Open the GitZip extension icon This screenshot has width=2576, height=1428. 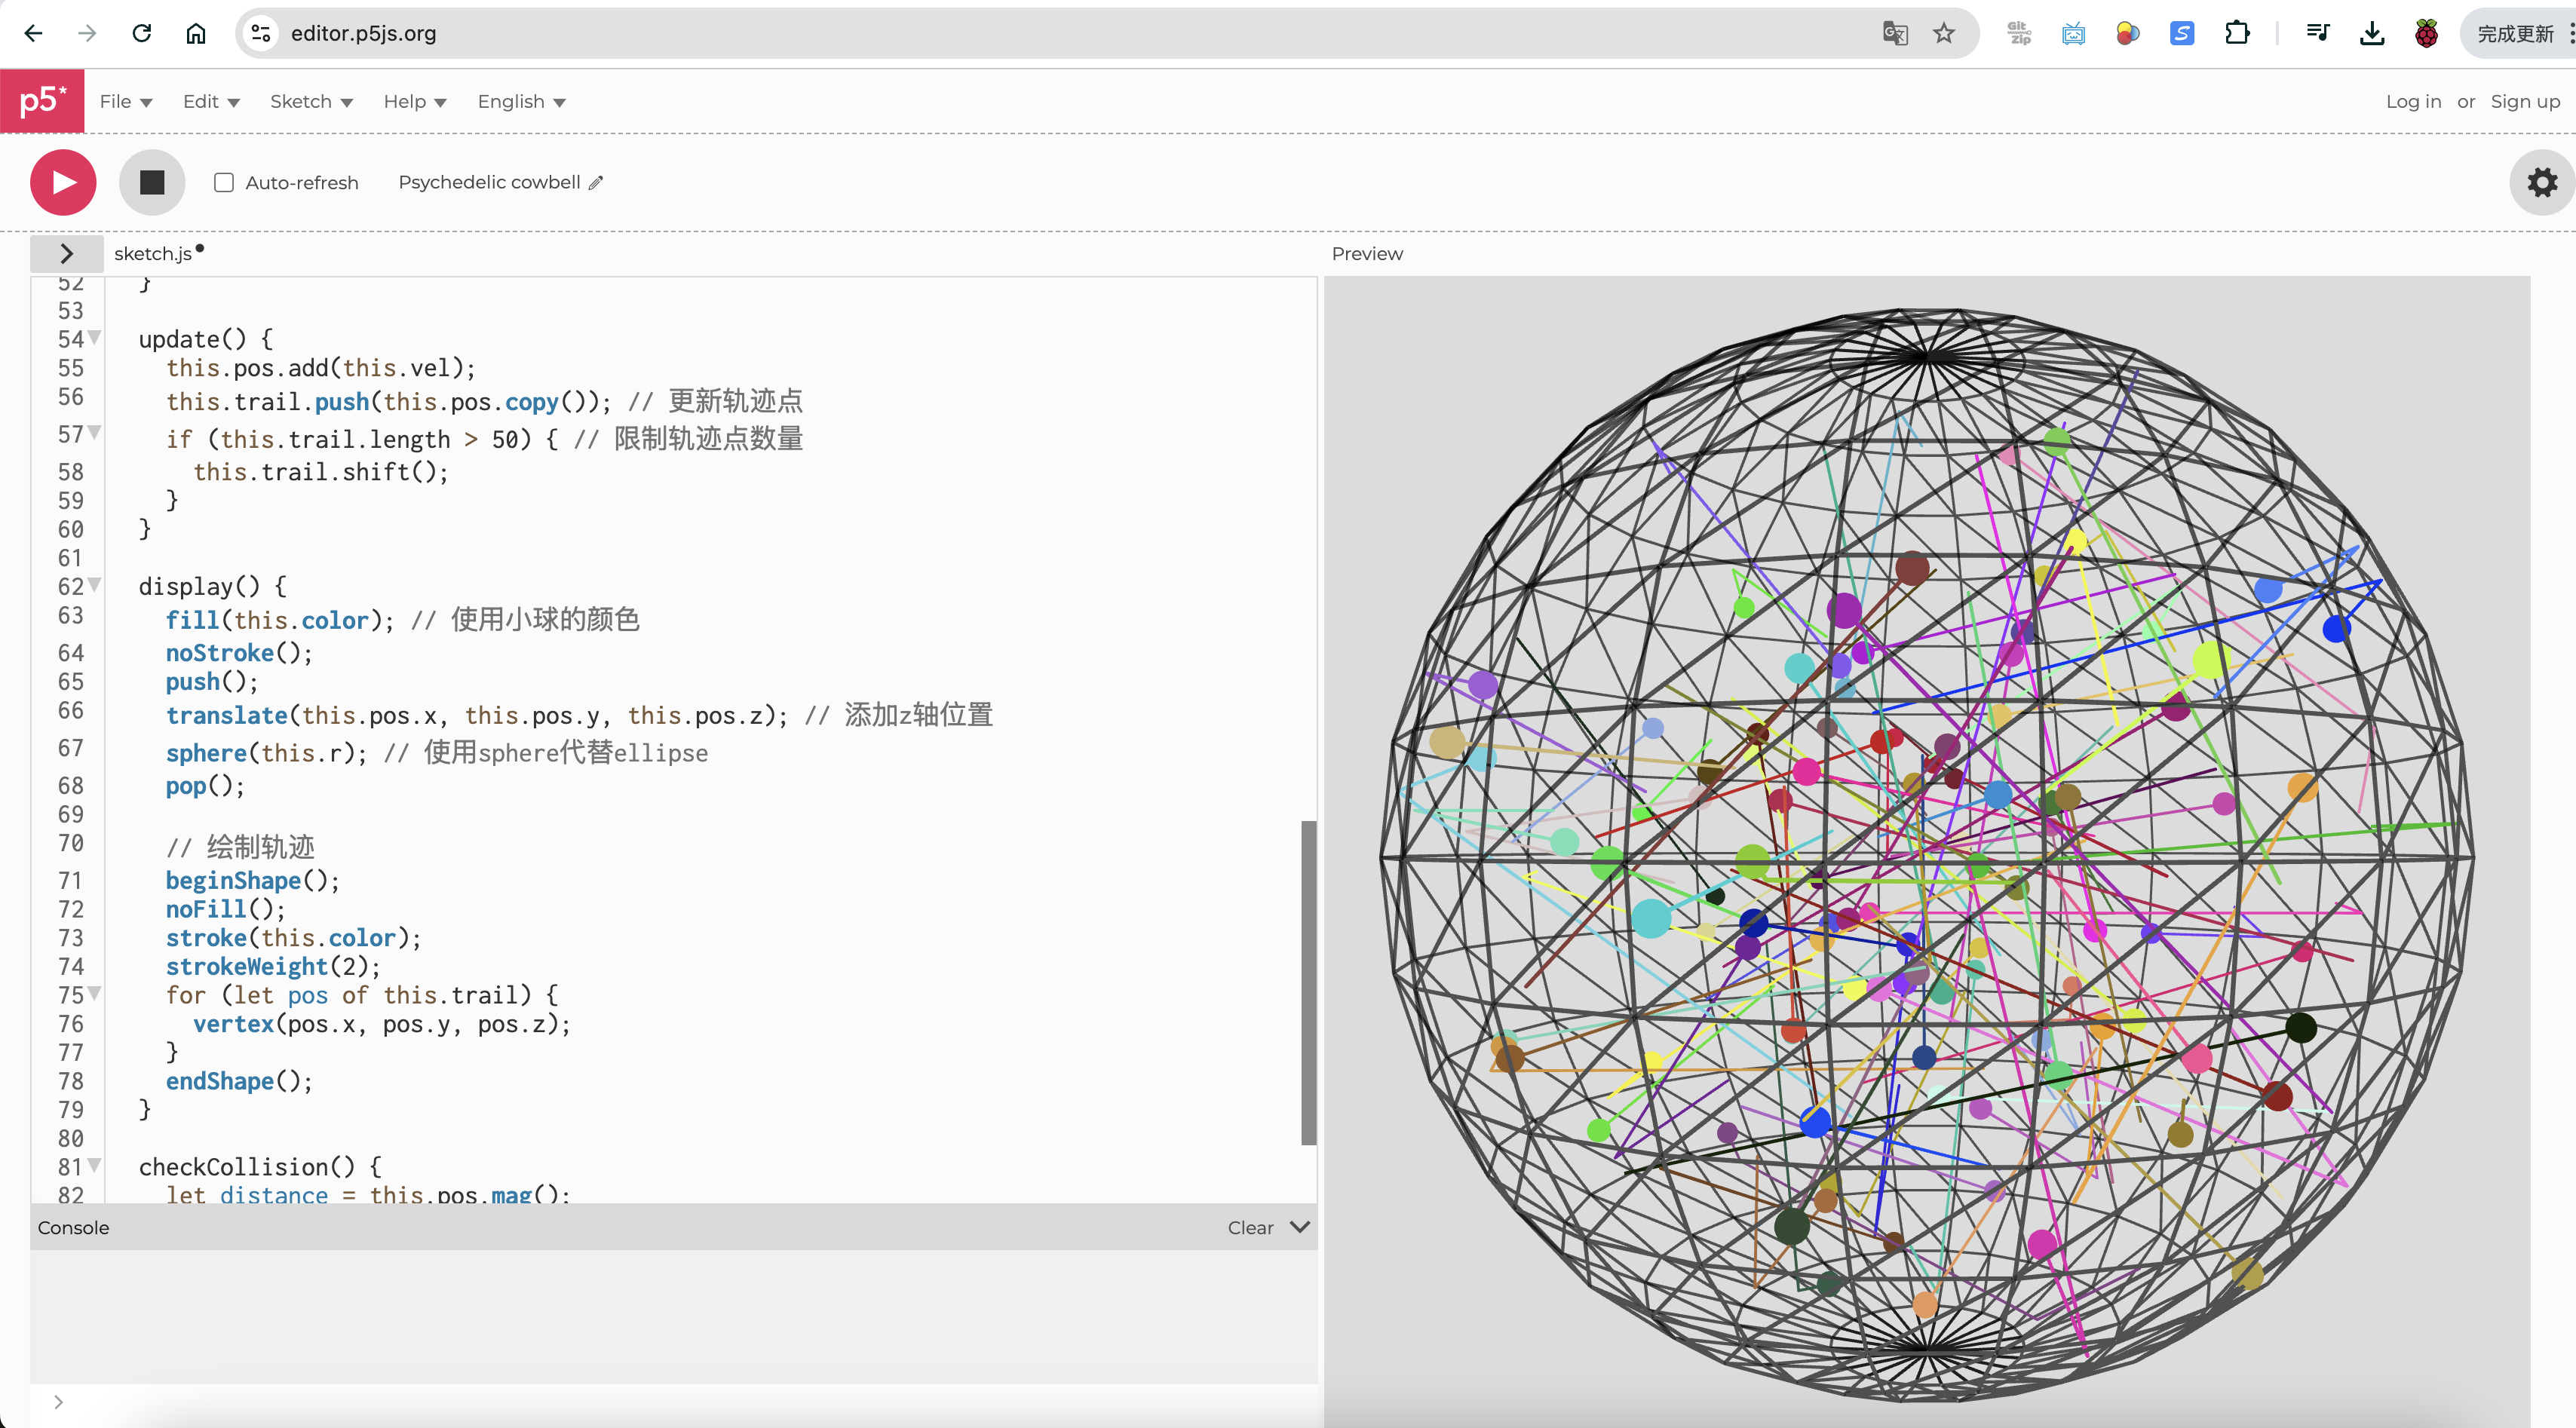tap(2019, 33)
